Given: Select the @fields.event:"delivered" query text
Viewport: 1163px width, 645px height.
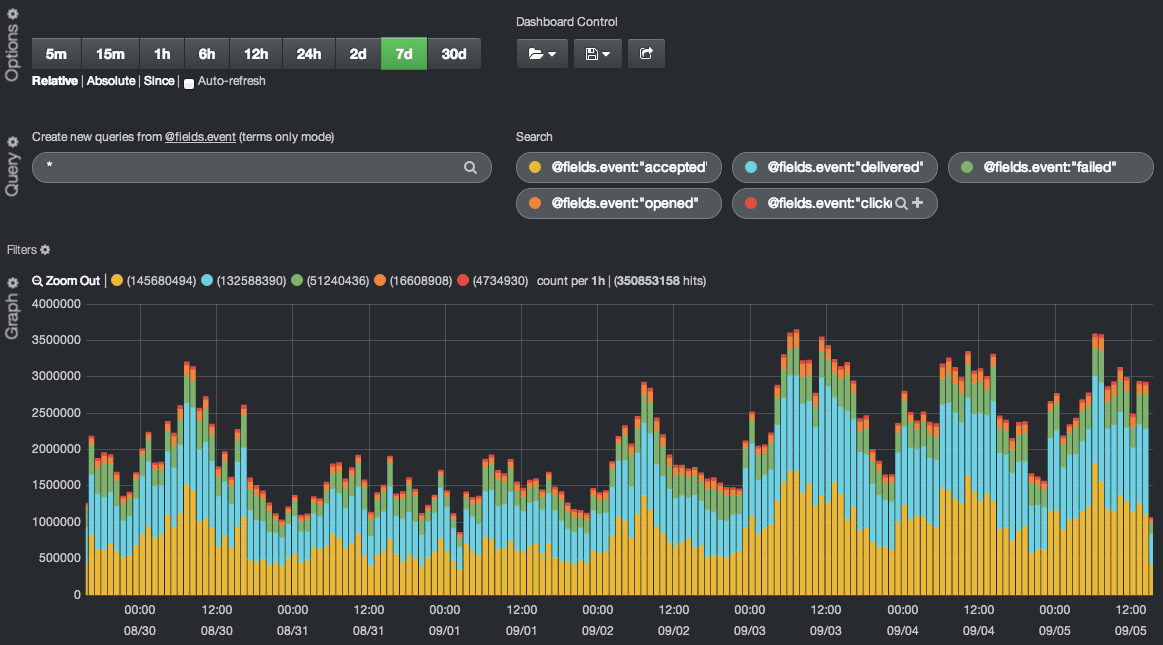Looking at the screenshot, I should tap(845, 168).
